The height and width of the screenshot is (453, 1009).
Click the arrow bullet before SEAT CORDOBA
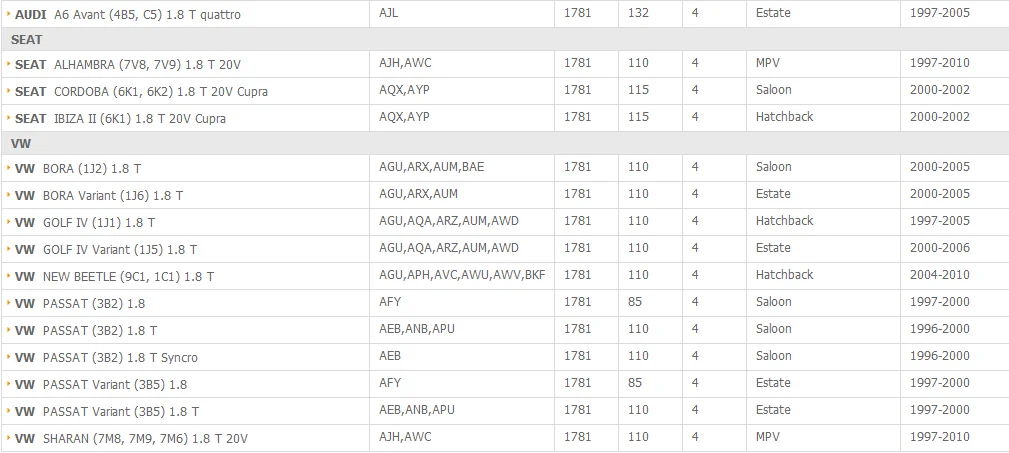[x=8, y=91]
